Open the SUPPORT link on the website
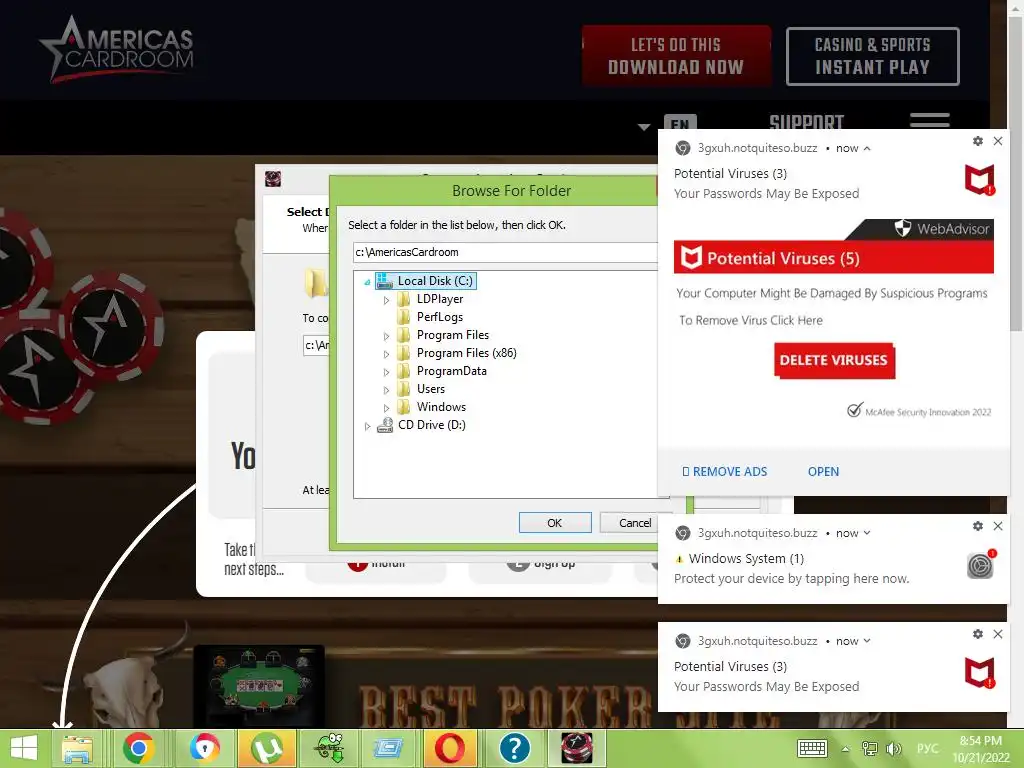Viewport: 1024px width, 768px height. [x=806, y=121]
